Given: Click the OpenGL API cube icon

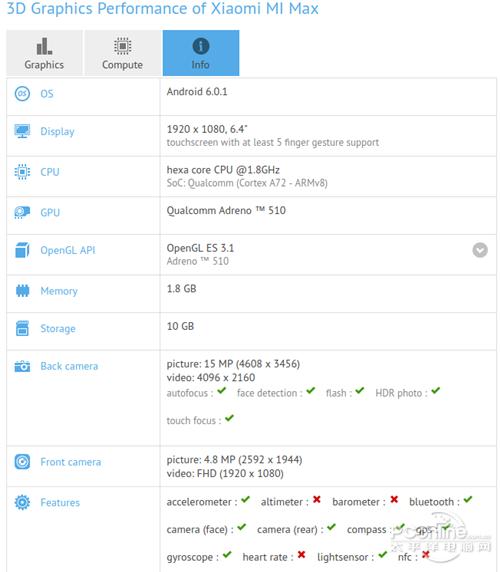Looking at the screenshot, I should (22, 250).
